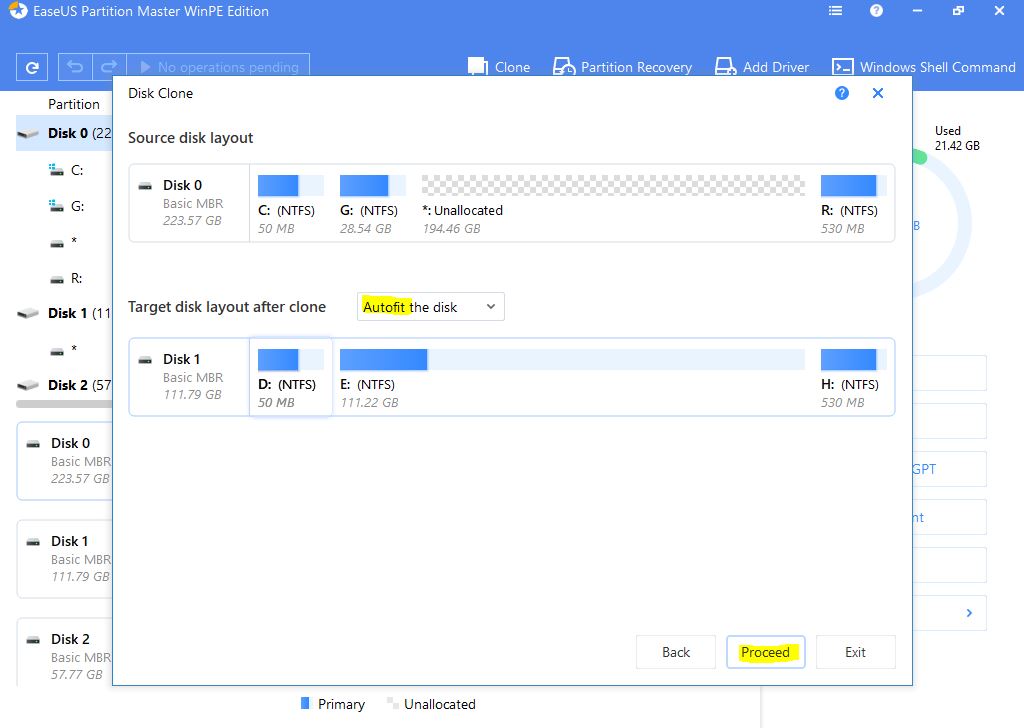Screen dimensions: 1024x728
Task: Click the Undo arrow icon
Action: [75, 67]
